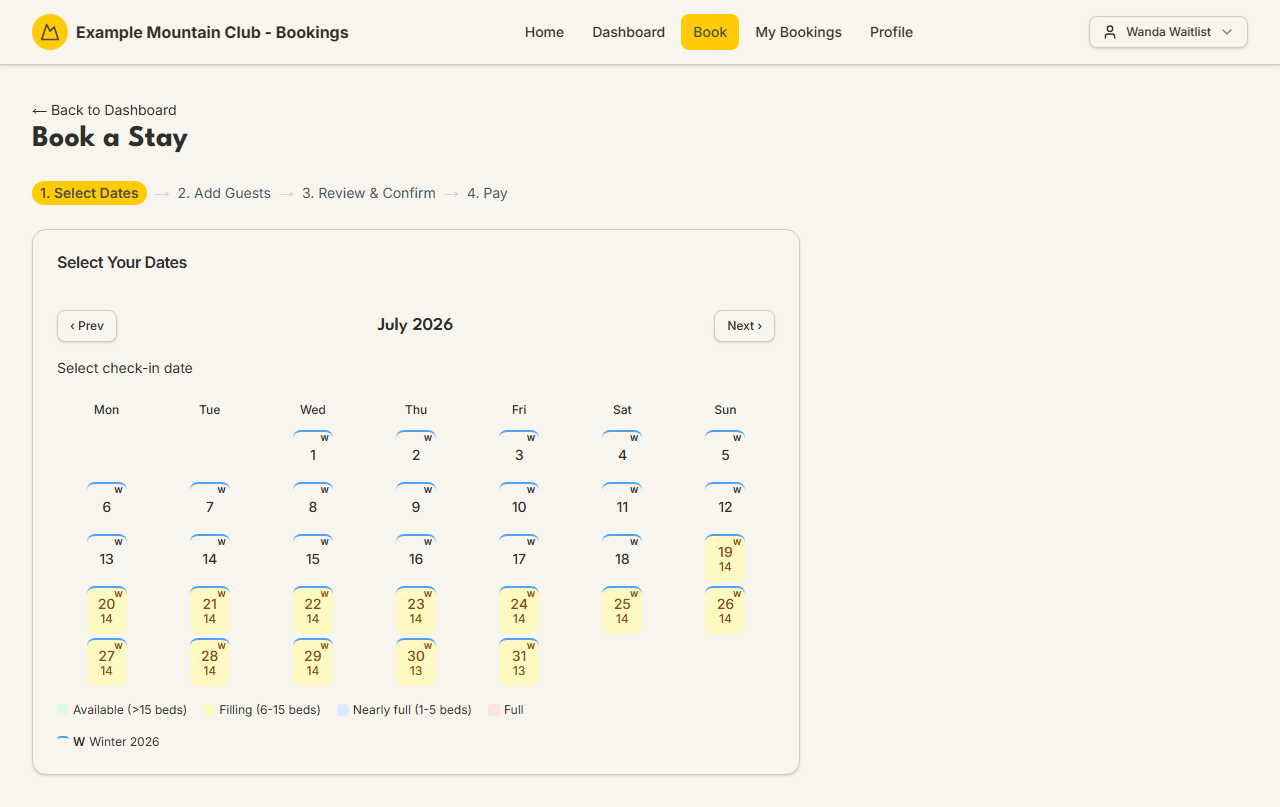
Task: Click the user avatar icon beside Wanda Waitlist
Action: 1109,32
